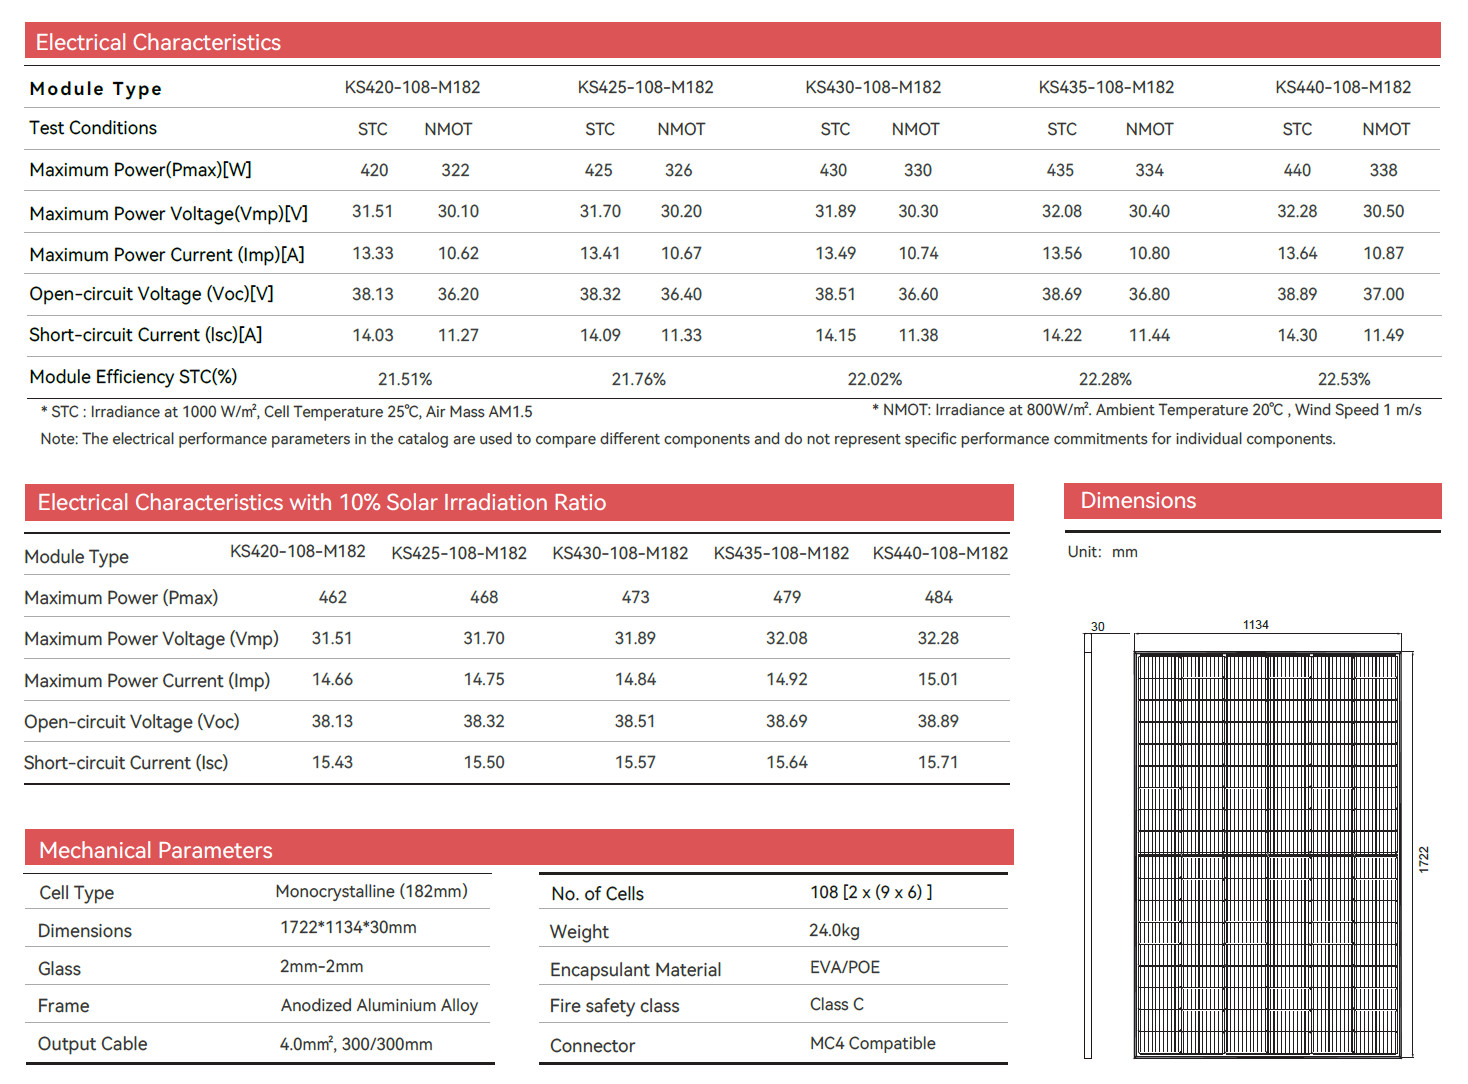Select the 14.30 short-circuit current value
This screenshot has width=1468, height=1084.
(x=1297, y=335)
